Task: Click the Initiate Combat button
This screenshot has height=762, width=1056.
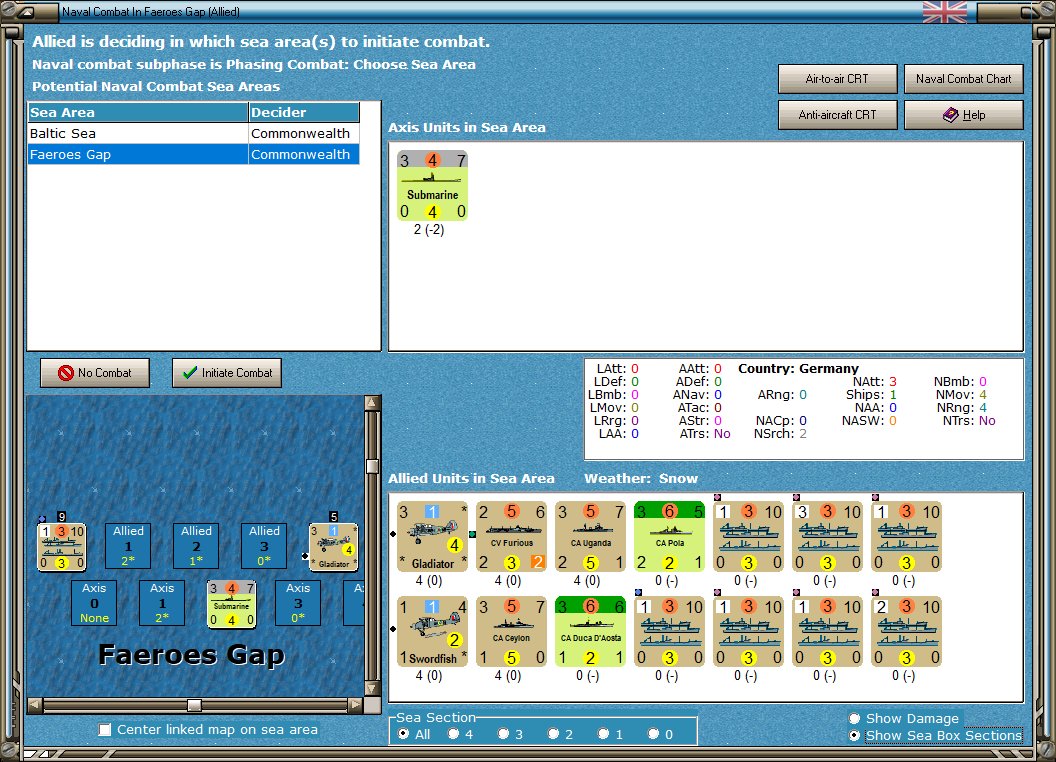Action: [227, 373]
